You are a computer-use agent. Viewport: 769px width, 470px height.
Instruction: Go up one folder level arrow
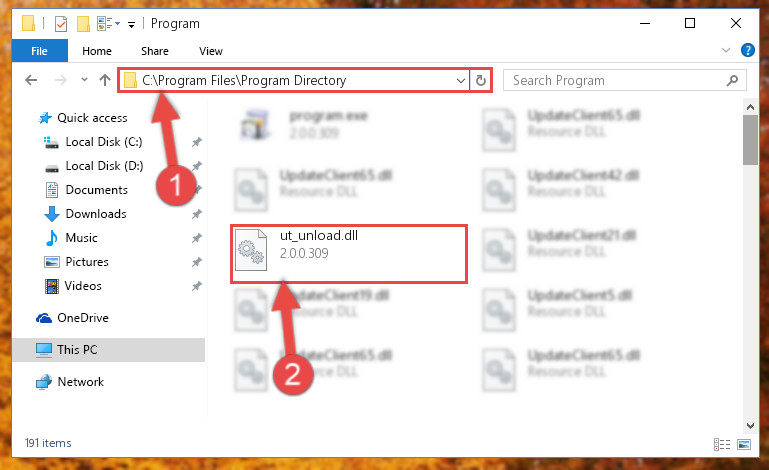point(104,80)
